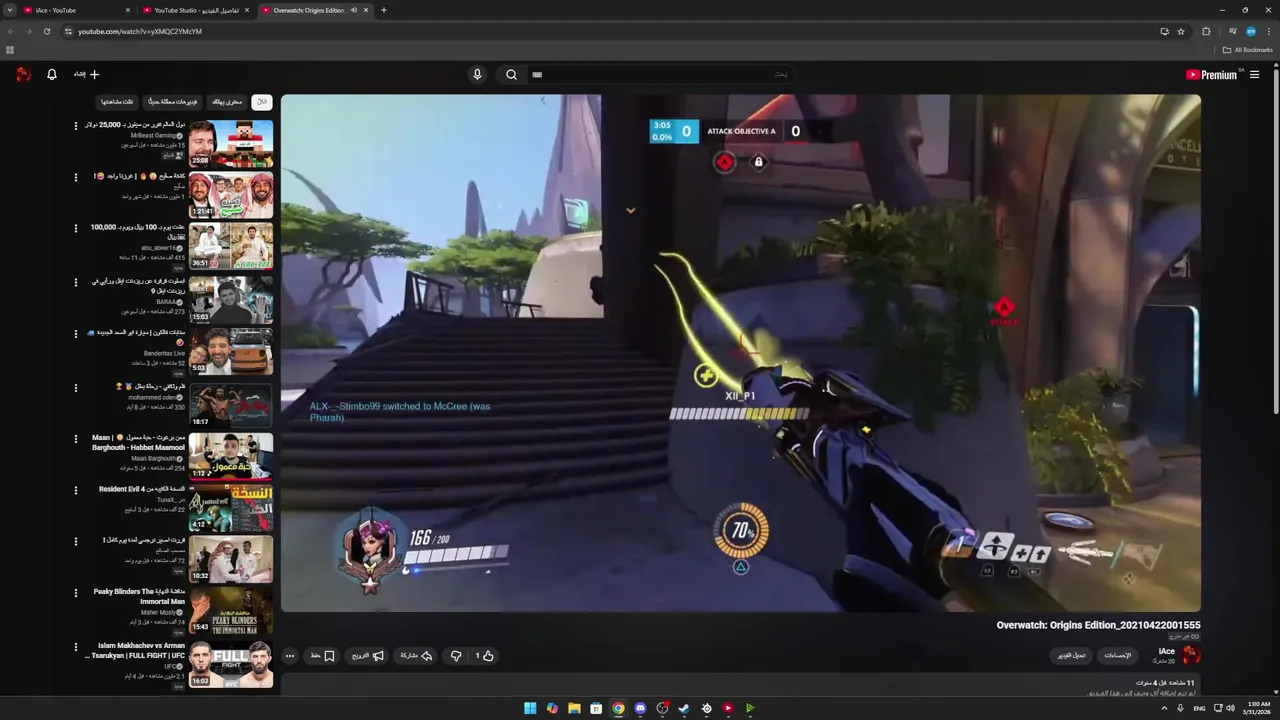Open options for mohammed oden video
1280x720 pixels.
pyautogui.click(x=75, y=386)
